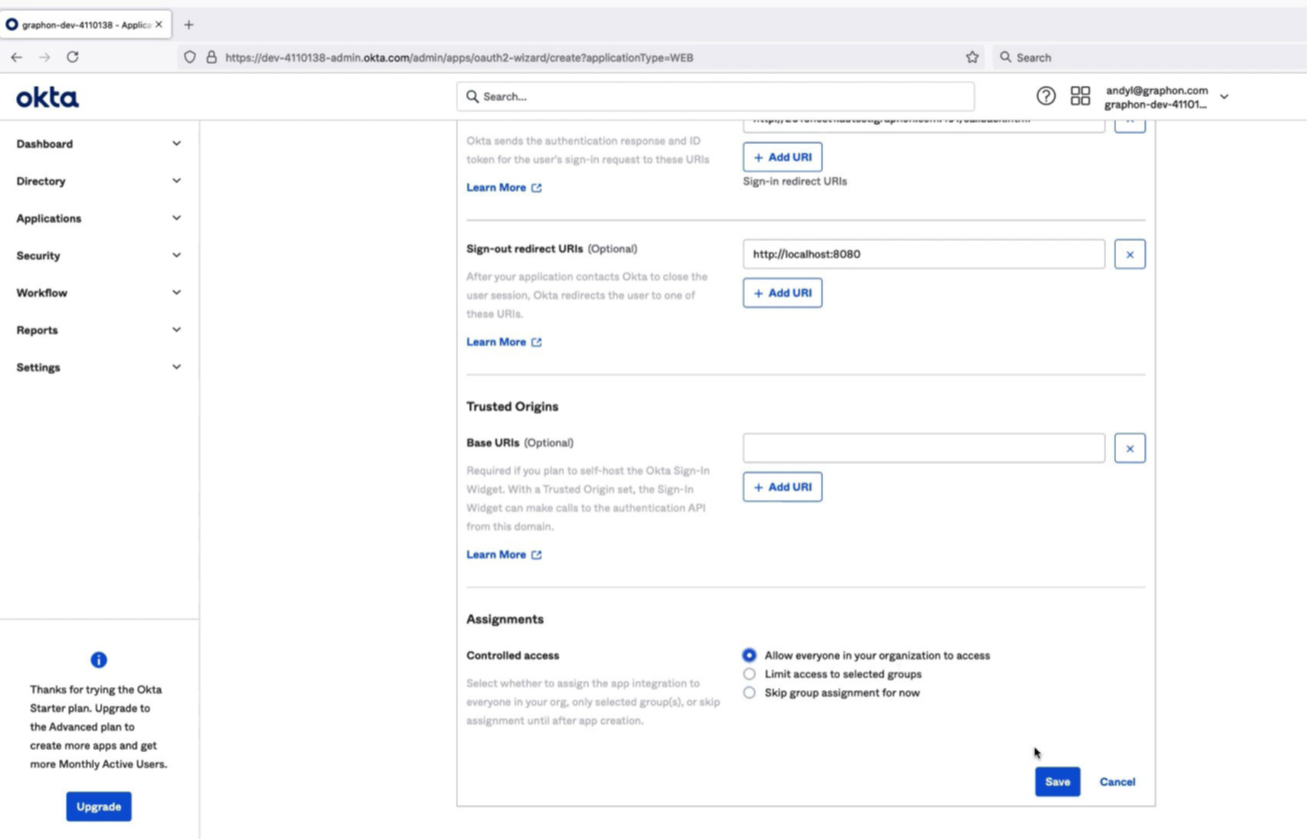Open Applications in the sidebar
Screen dimensions: 1307x839
[x=49, y=218]
